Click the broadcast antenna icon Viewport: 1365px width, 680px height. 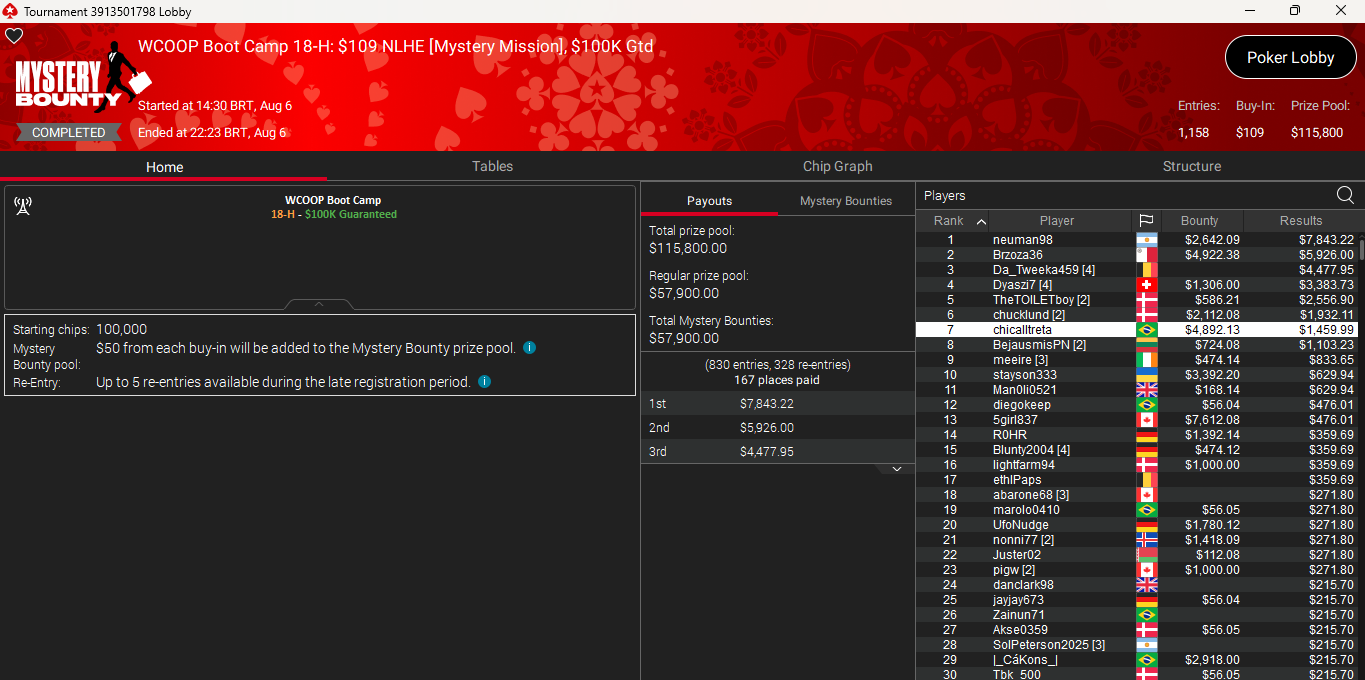pyautogui.click(x=23, y=206)
